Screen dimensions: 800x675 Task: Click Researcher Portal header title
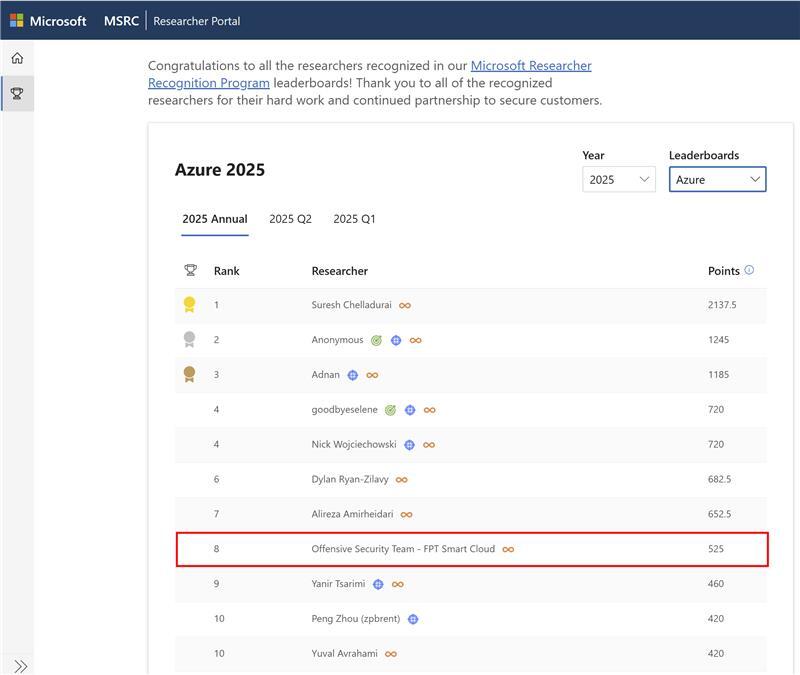click(196, 21)
